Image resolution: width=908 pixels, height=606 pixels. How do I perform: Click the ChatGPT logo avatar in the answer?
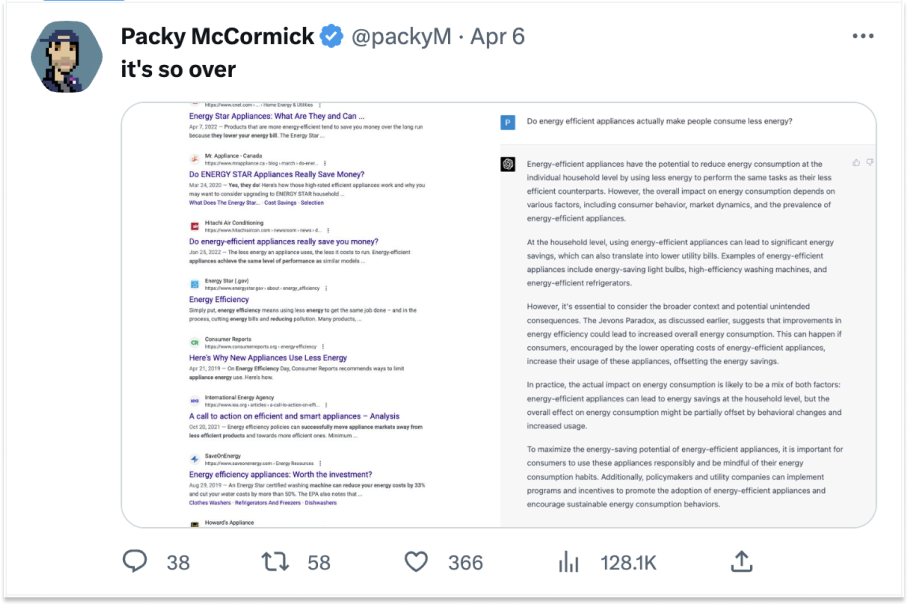pos(508,164)
